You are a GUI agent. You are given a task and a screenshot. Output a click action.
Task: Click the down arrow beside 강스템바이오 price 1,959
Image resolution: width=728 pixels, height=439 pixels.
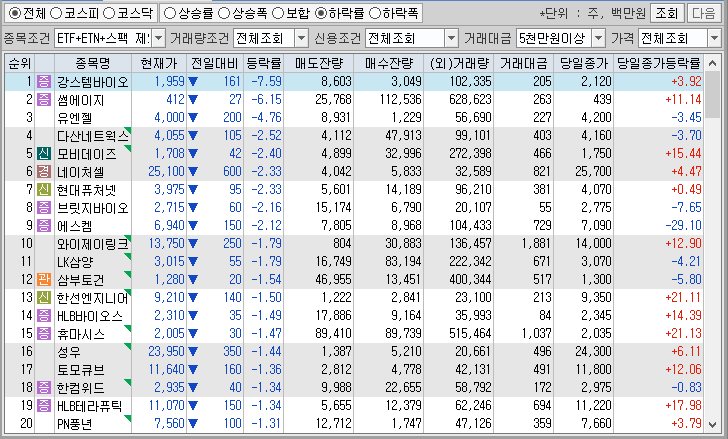(x=193, y=82)
